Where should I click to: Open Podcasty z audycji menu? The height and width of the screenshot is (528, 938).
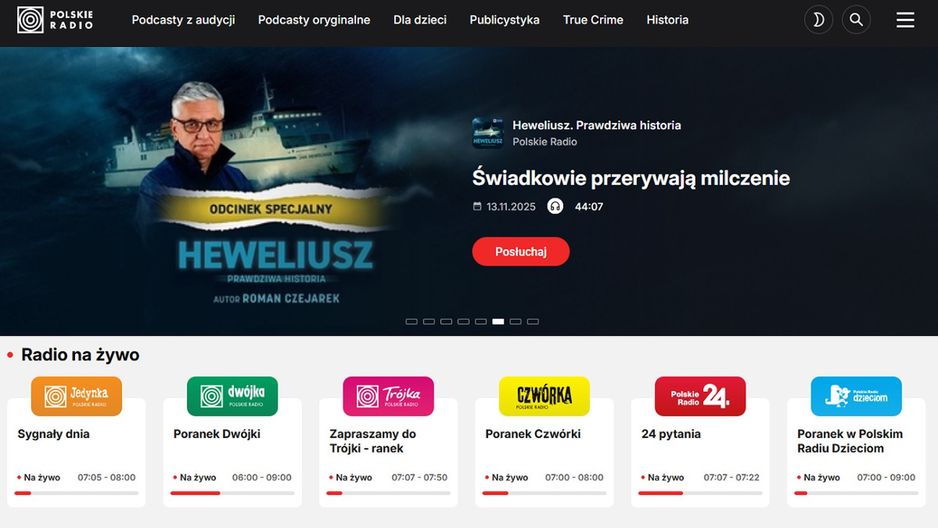coord(183,20)
